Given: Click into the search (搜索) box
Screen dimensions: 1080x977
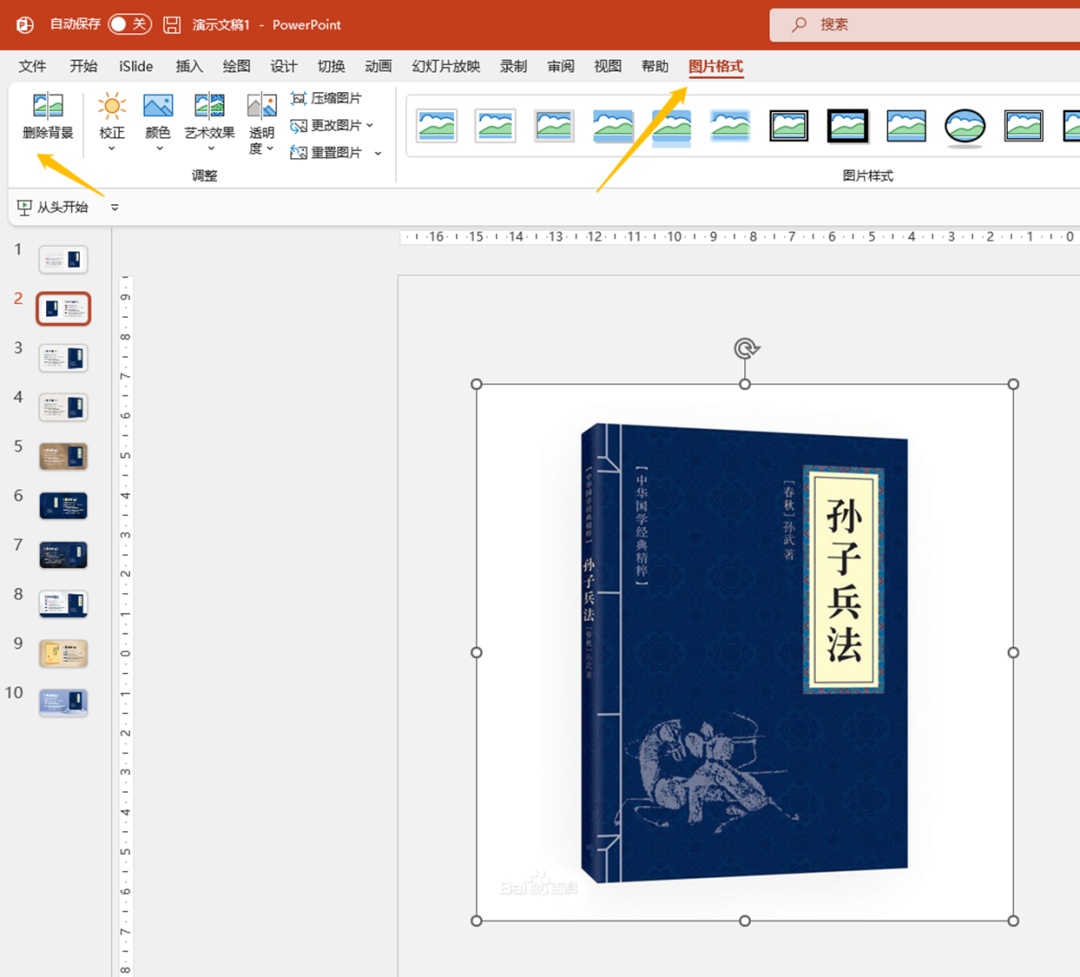Looking at the screenshot, I should click(x=924, y=25).
